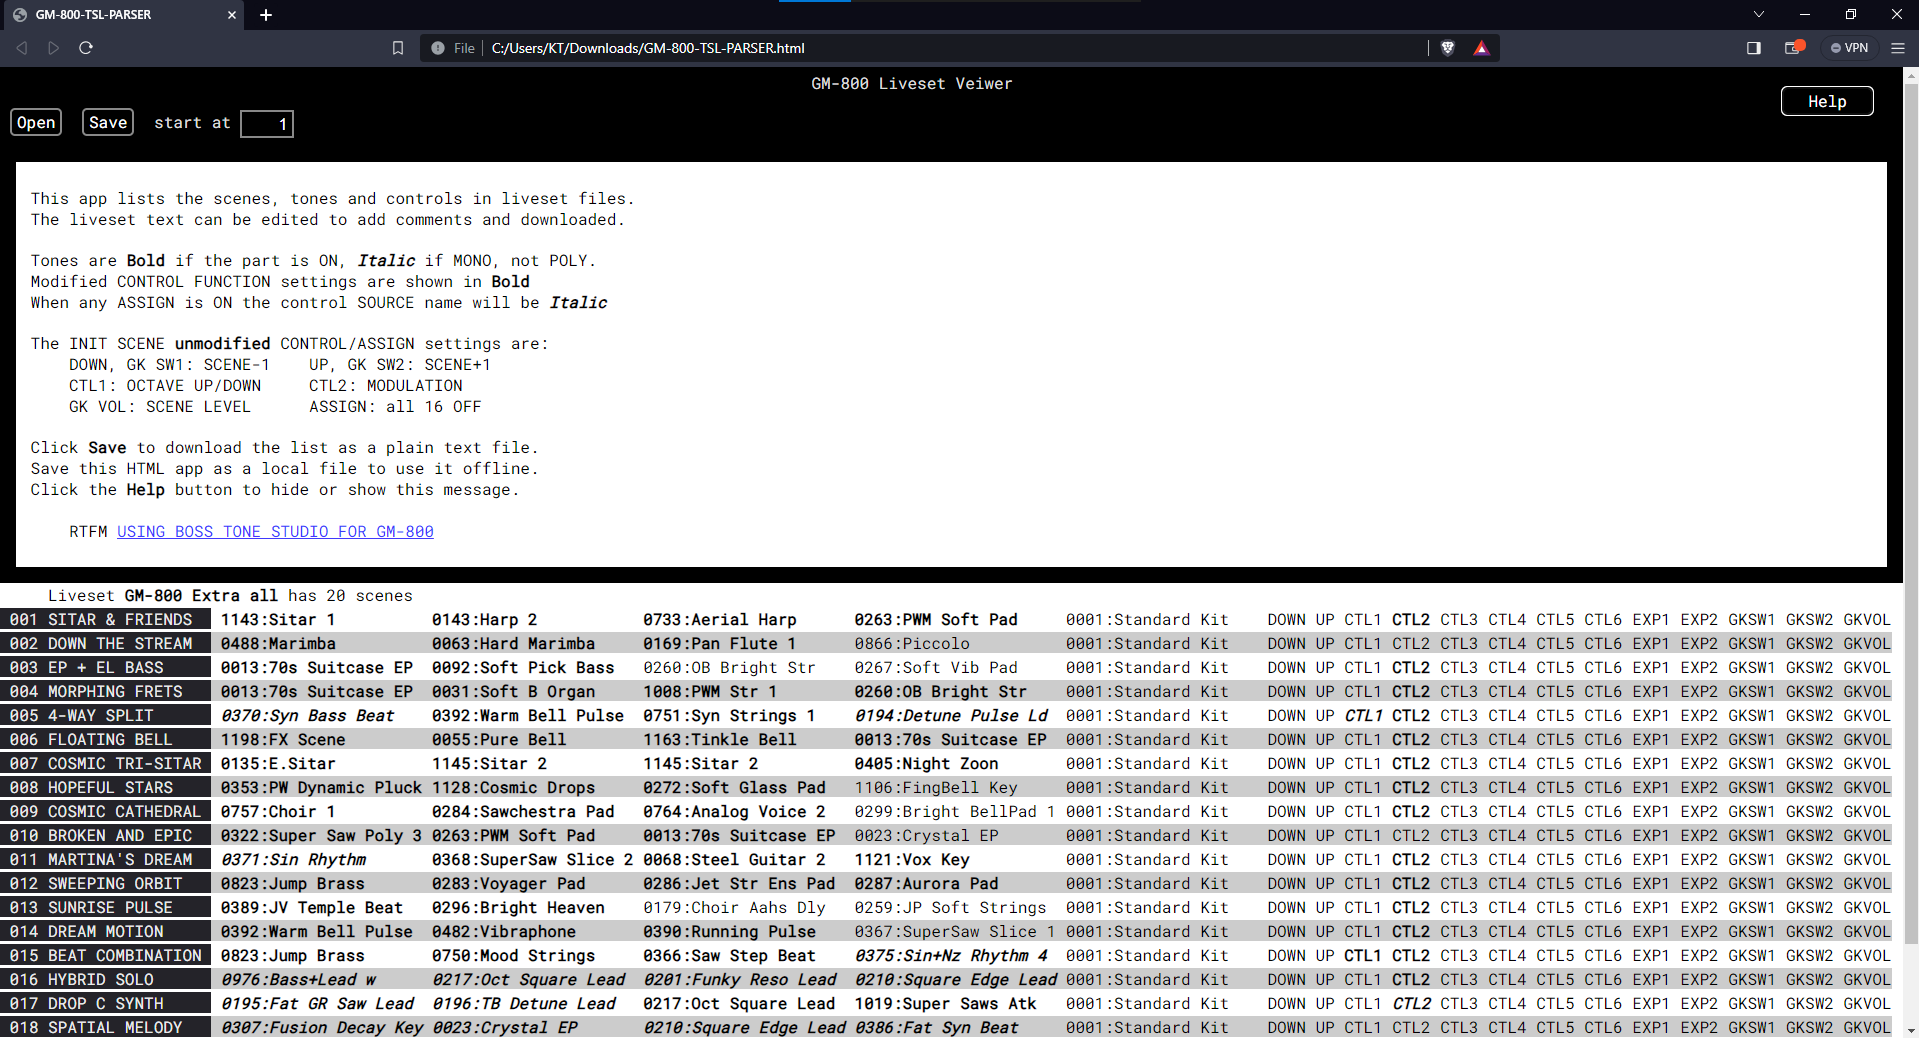The image size is (1919, 1038).
Task: Select the GM-800-TSL-PARSER browser tab
Action: (x=122, y=15)
